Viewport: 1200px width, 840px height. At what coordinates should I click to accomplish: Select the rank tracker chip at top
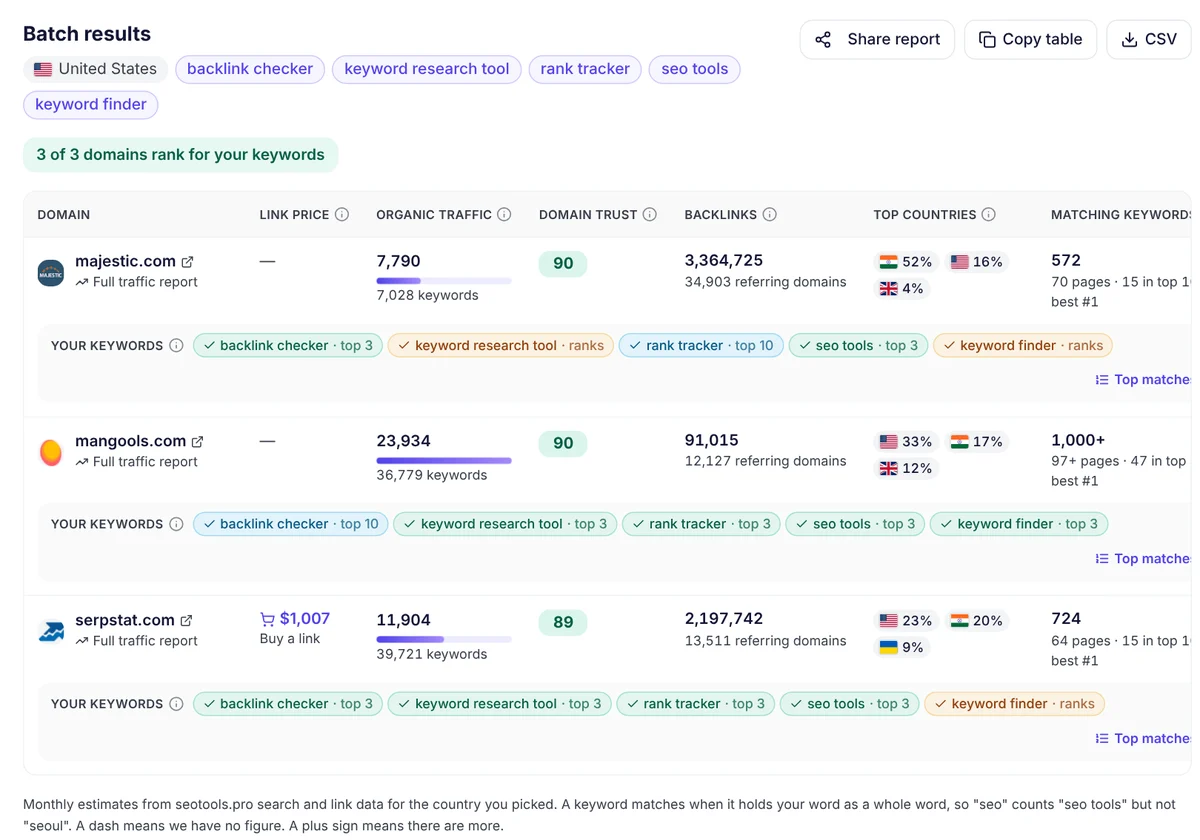click(x=585, y=69)
